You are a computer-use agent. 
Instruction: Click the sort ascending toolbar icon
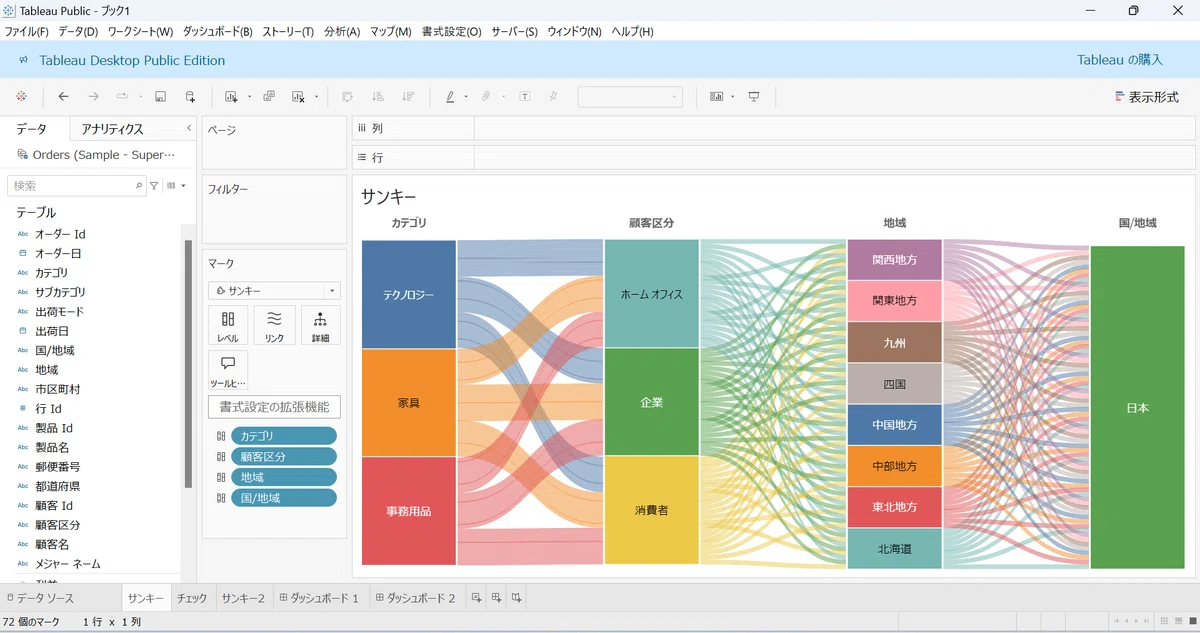[x=378, y=97]
